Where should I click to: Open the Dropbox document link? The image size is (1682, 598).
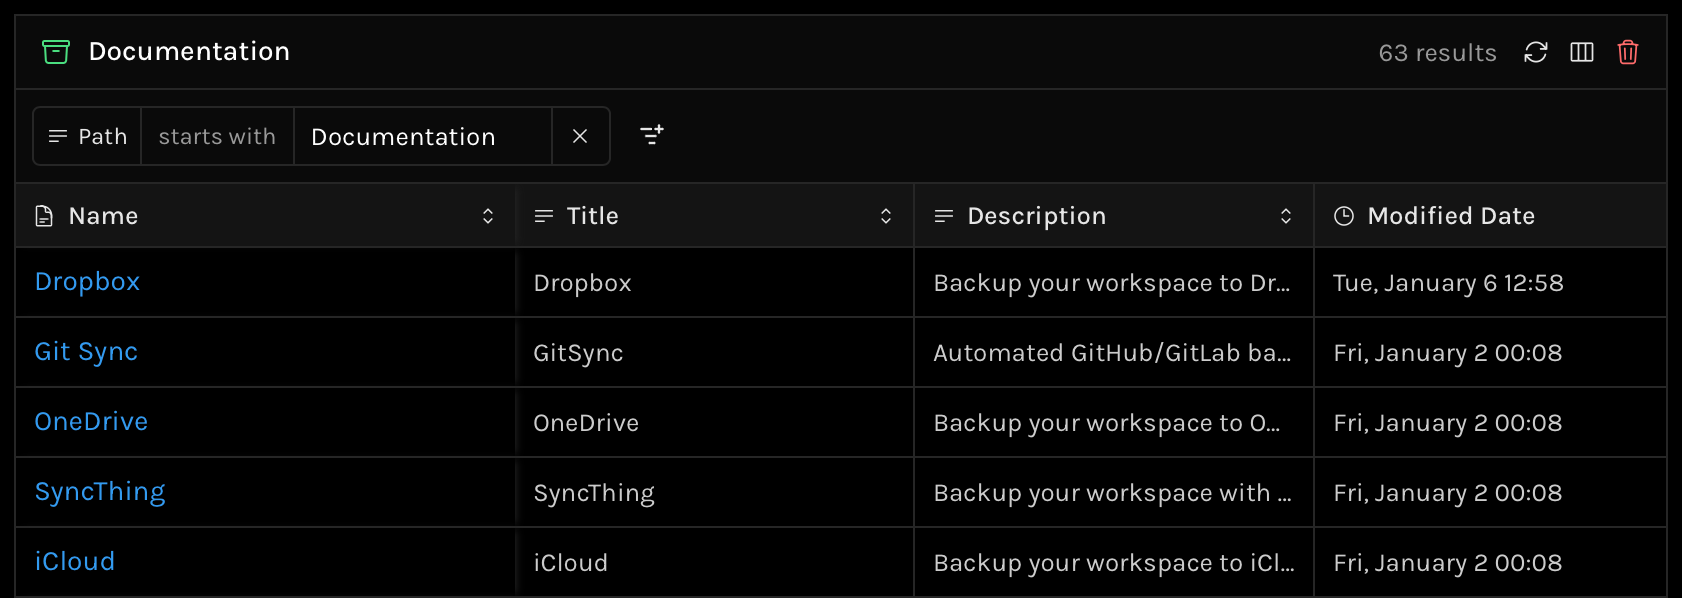coord(88,282)
